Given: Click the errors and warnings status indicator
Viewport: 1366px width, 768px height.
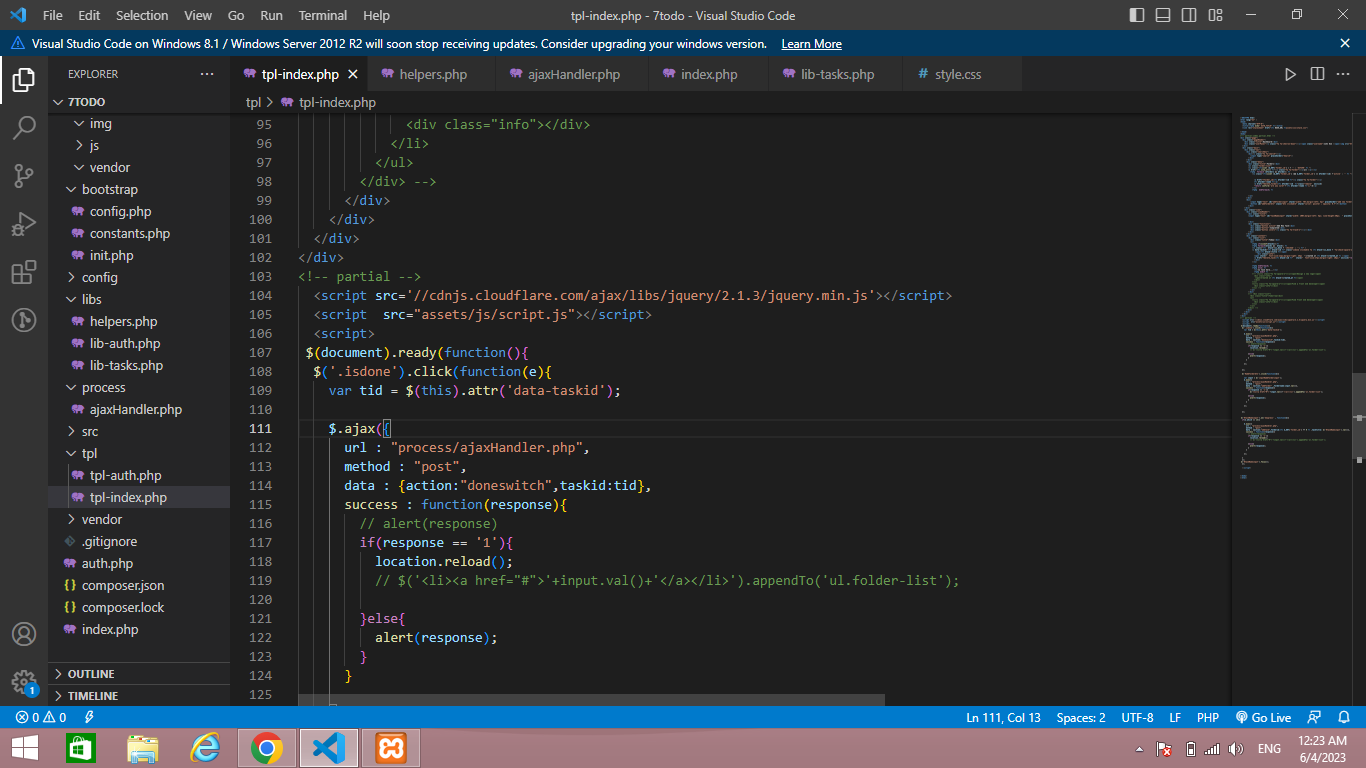Looking at the screenshot, I should click(41, 718).
